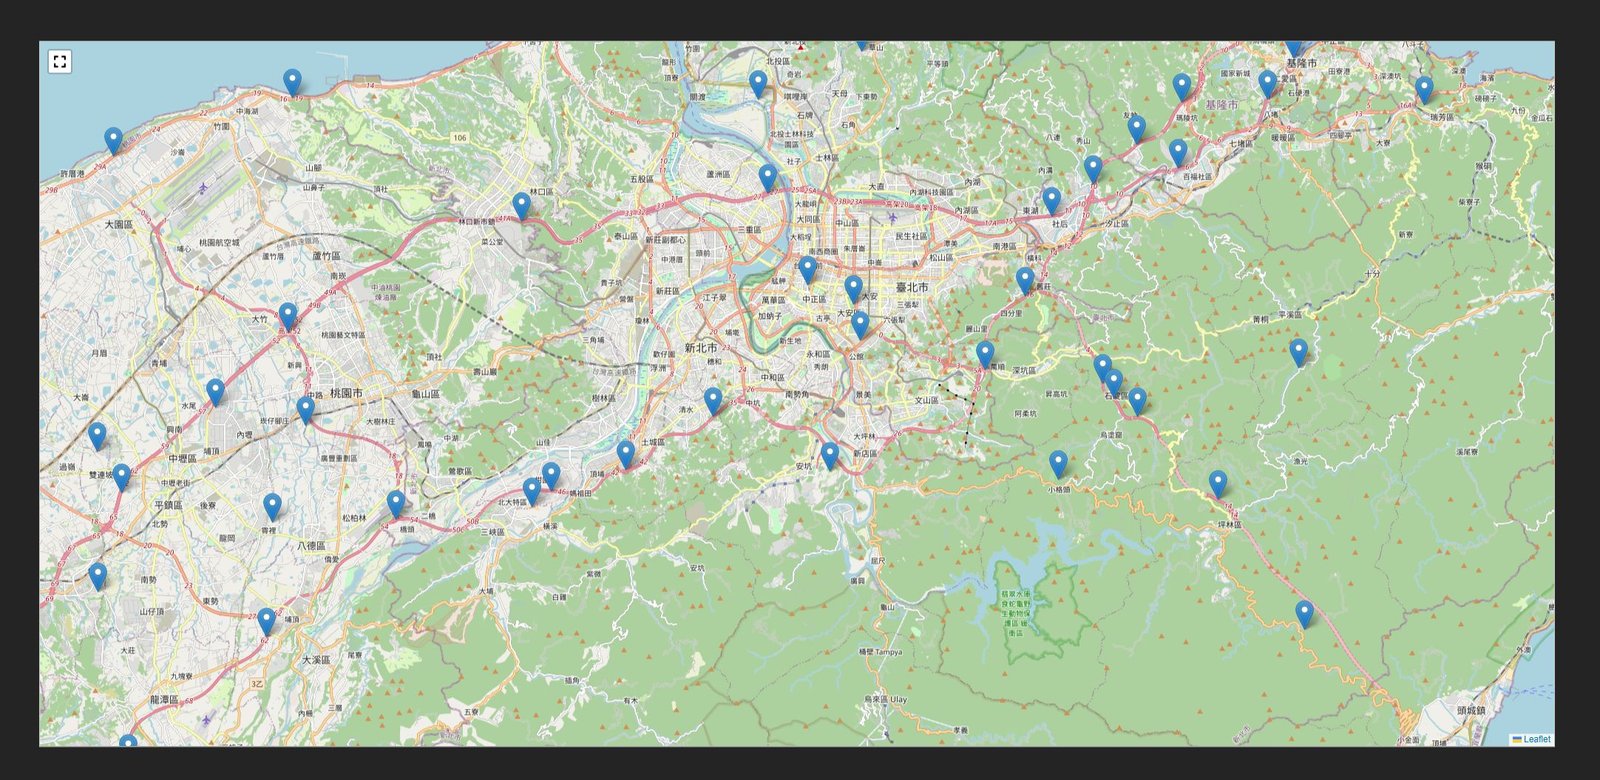Viewport: 1600px width, 780px height.
Task: Open the marker above 瑪陵坑
Action: (1182, 88)
